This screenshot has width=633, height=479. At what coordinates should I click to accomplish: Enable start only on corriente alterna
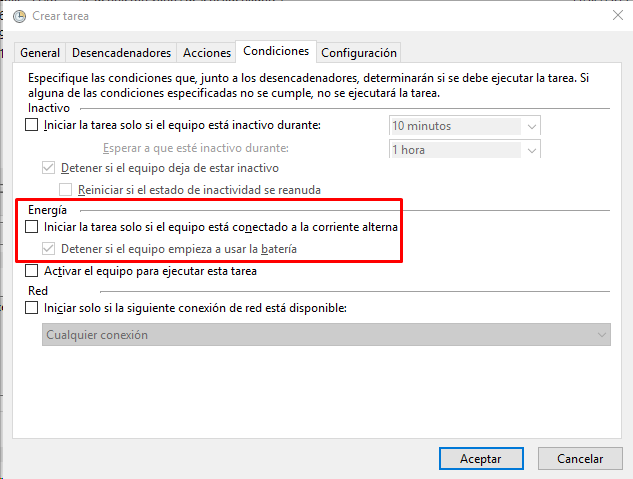point(31,227)
